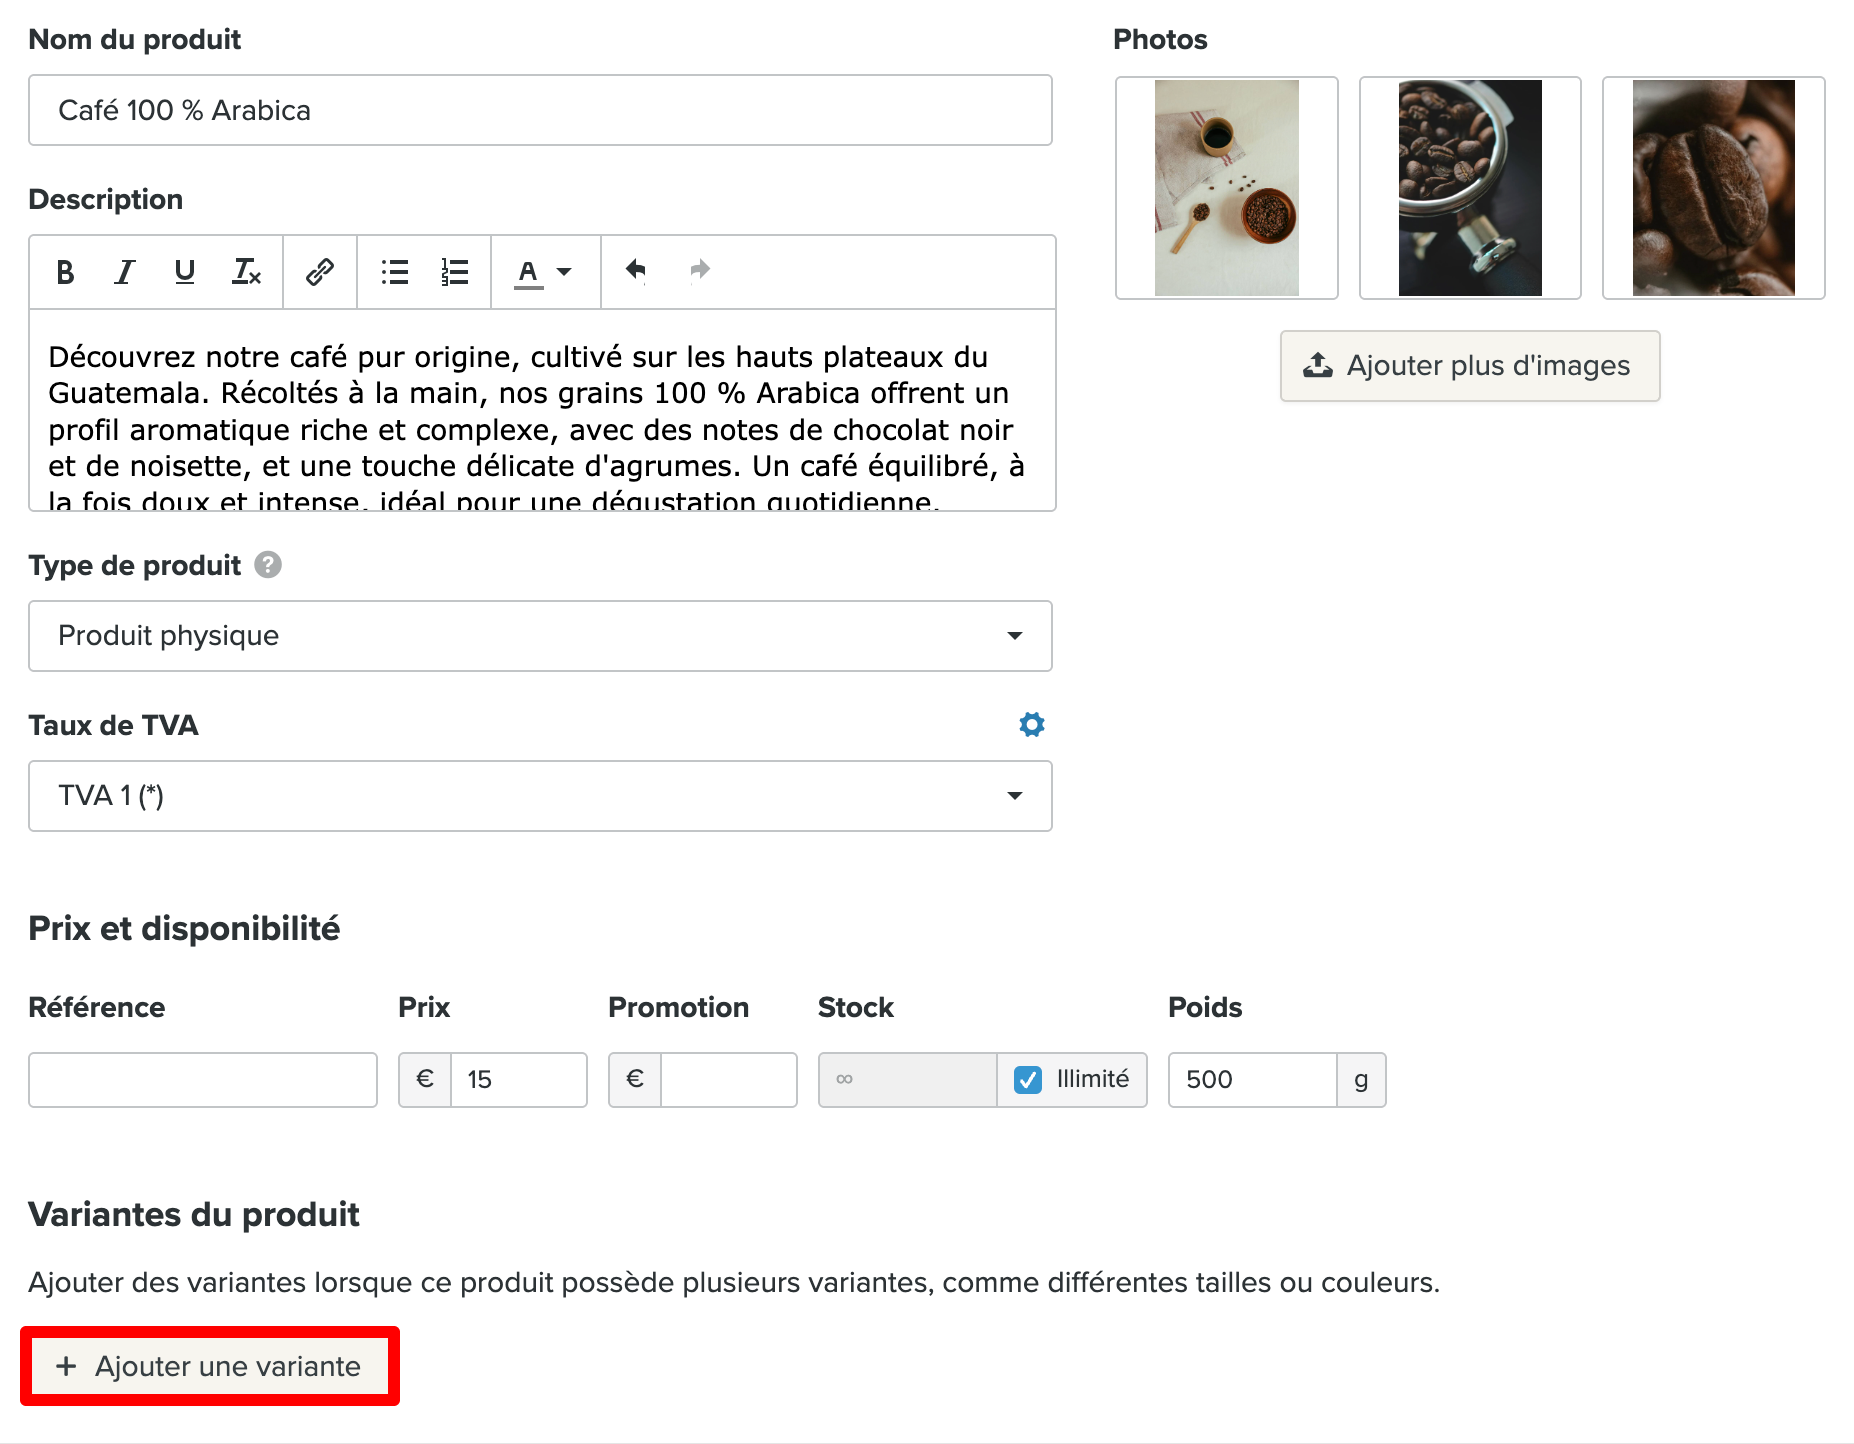Undo last edit in description

[x=636, y=270]
